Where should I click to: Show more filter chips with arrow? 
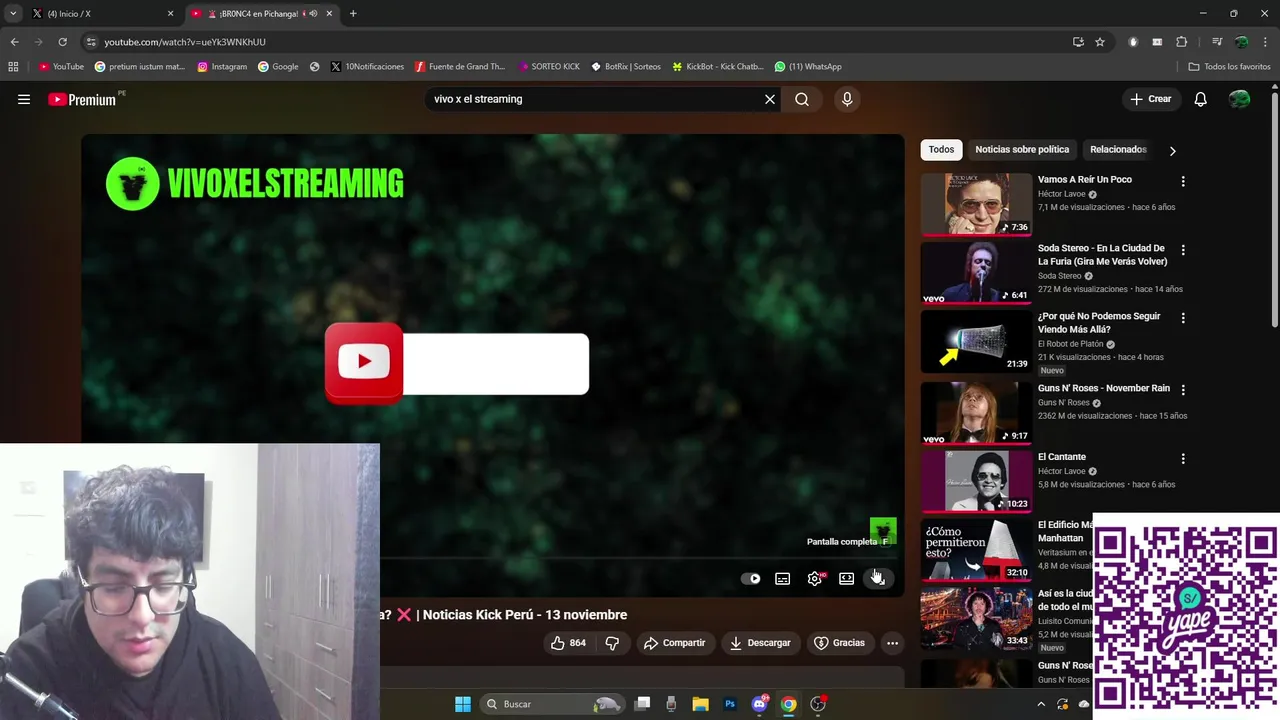(1172, 150)
